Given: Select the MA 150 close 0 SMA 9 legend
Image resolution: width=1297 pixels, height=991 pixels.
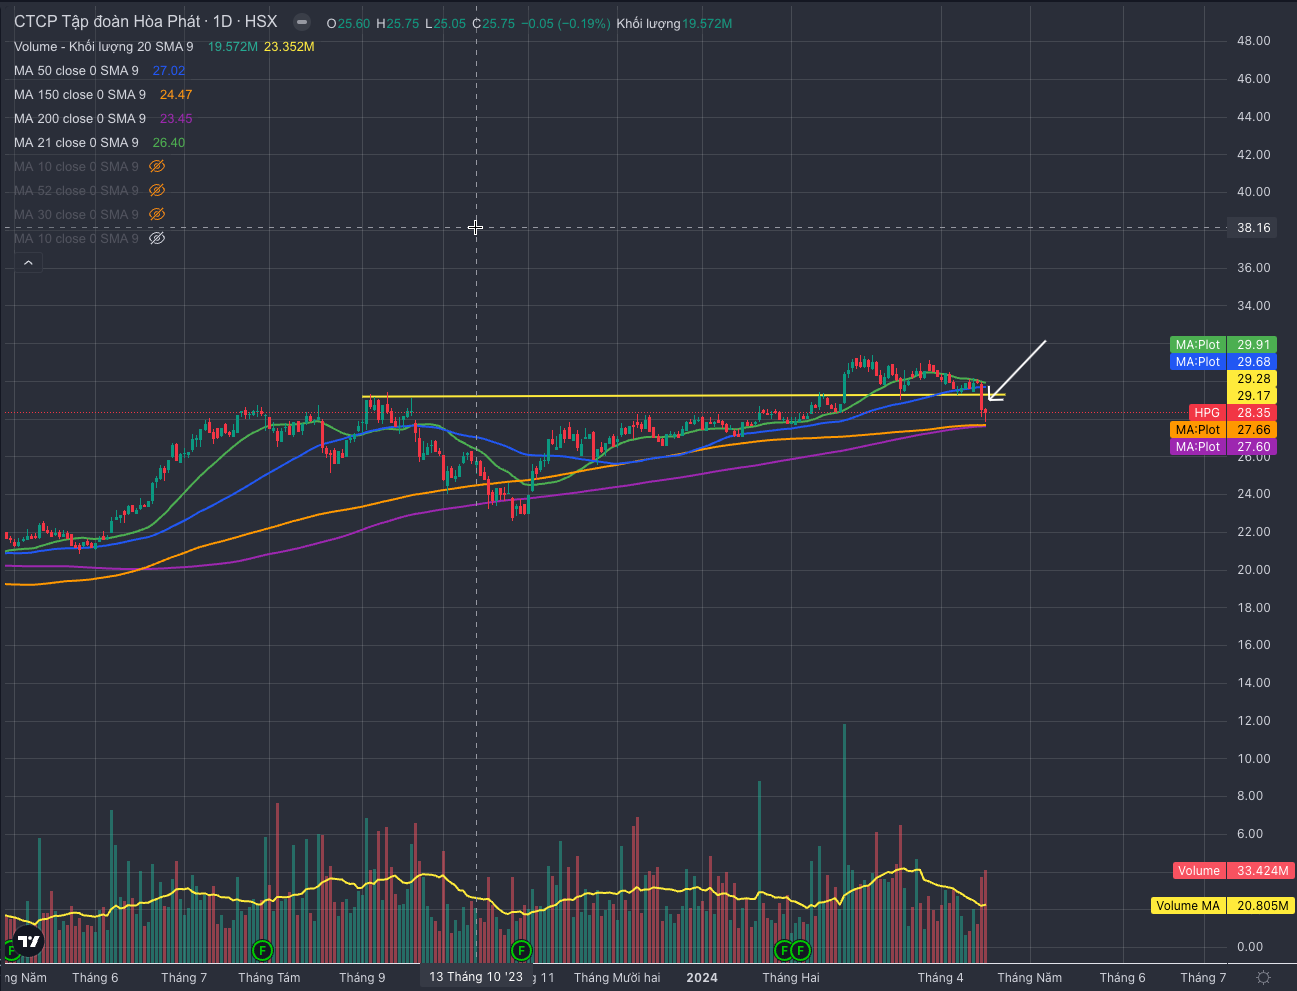Looking at the screenshot, I should 80,94.
